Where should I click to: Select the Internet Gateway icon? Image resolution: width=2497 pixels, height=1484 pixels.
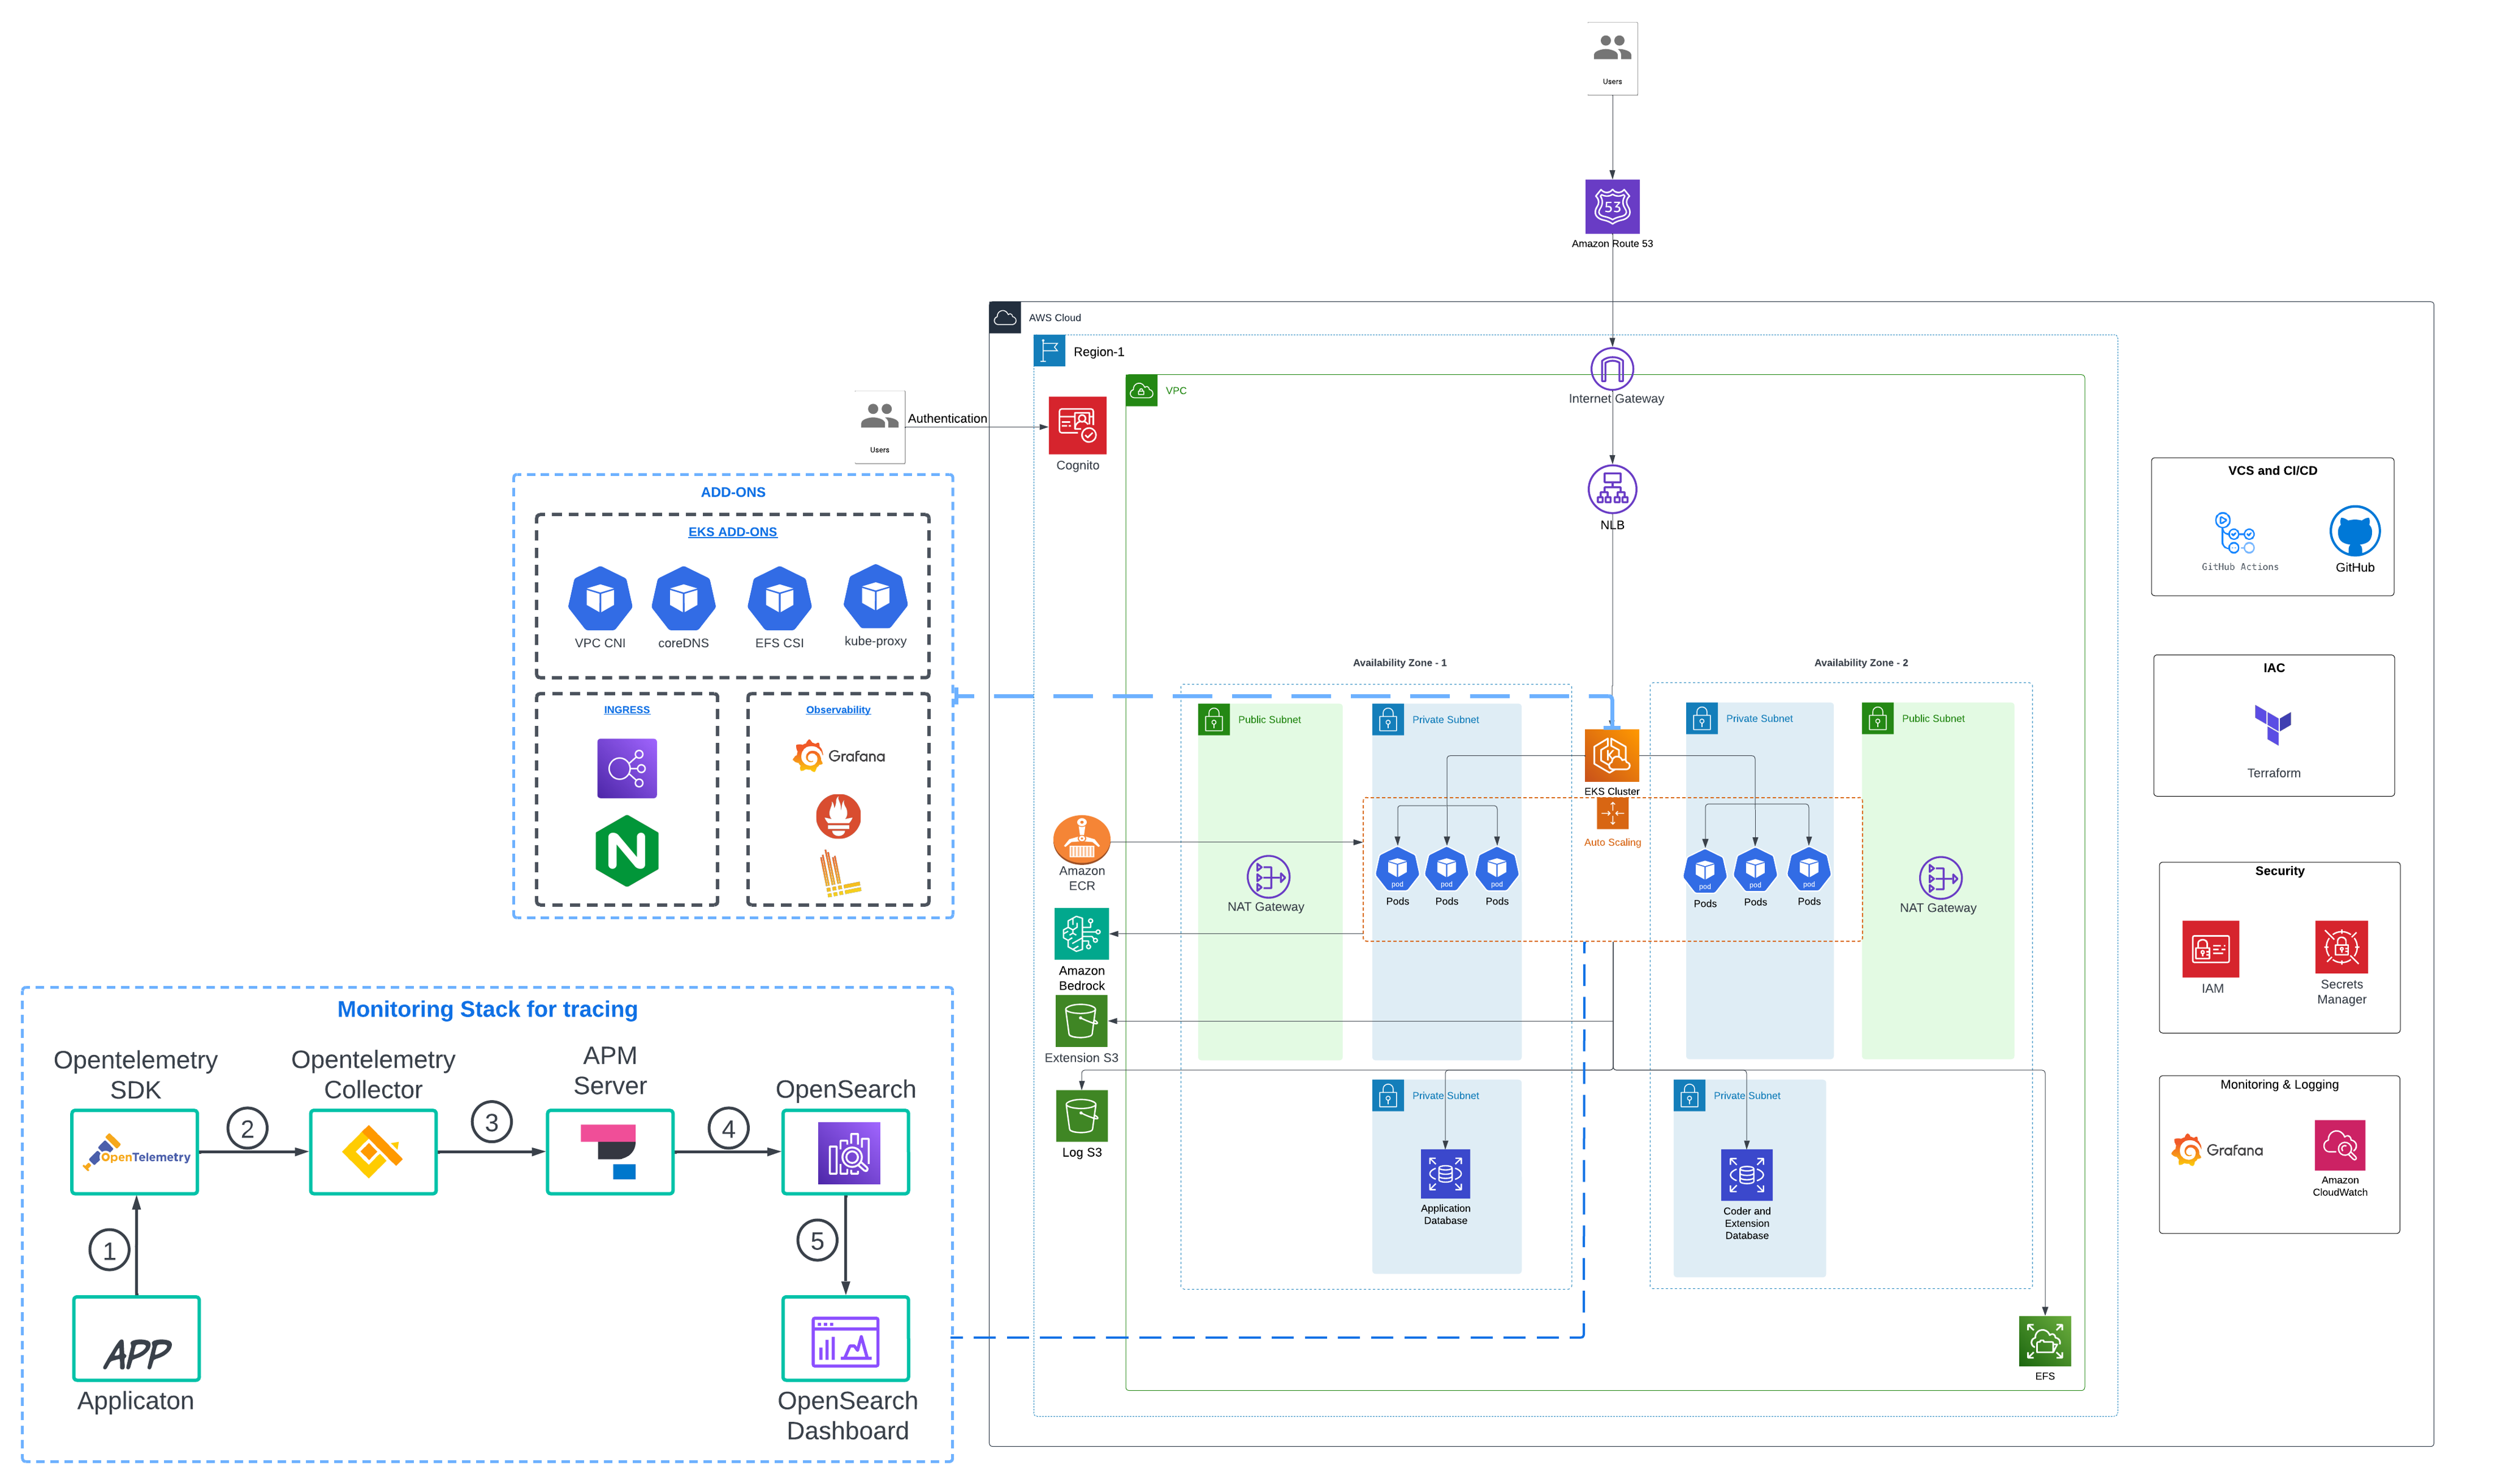[1611, 369]
